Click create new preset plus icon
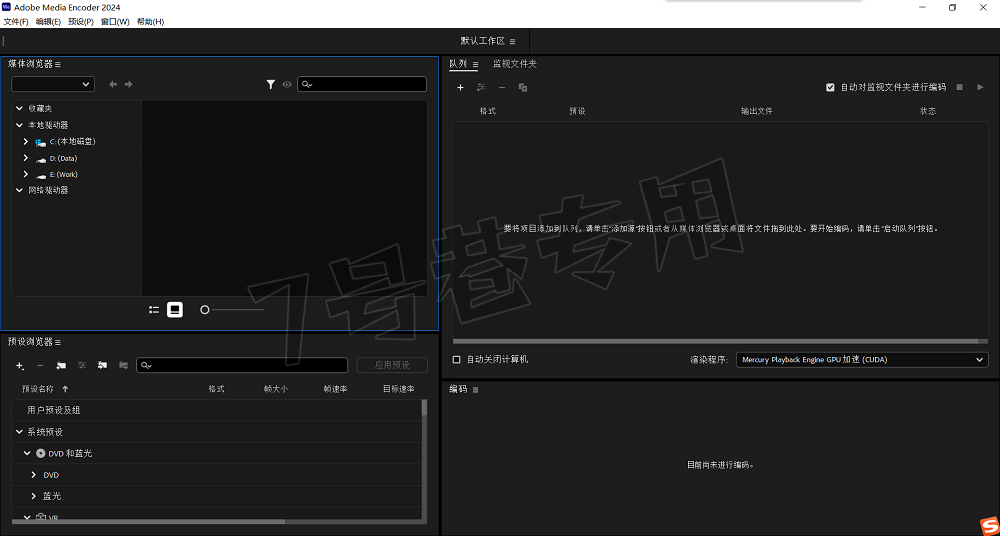 [x=20, y=366]
